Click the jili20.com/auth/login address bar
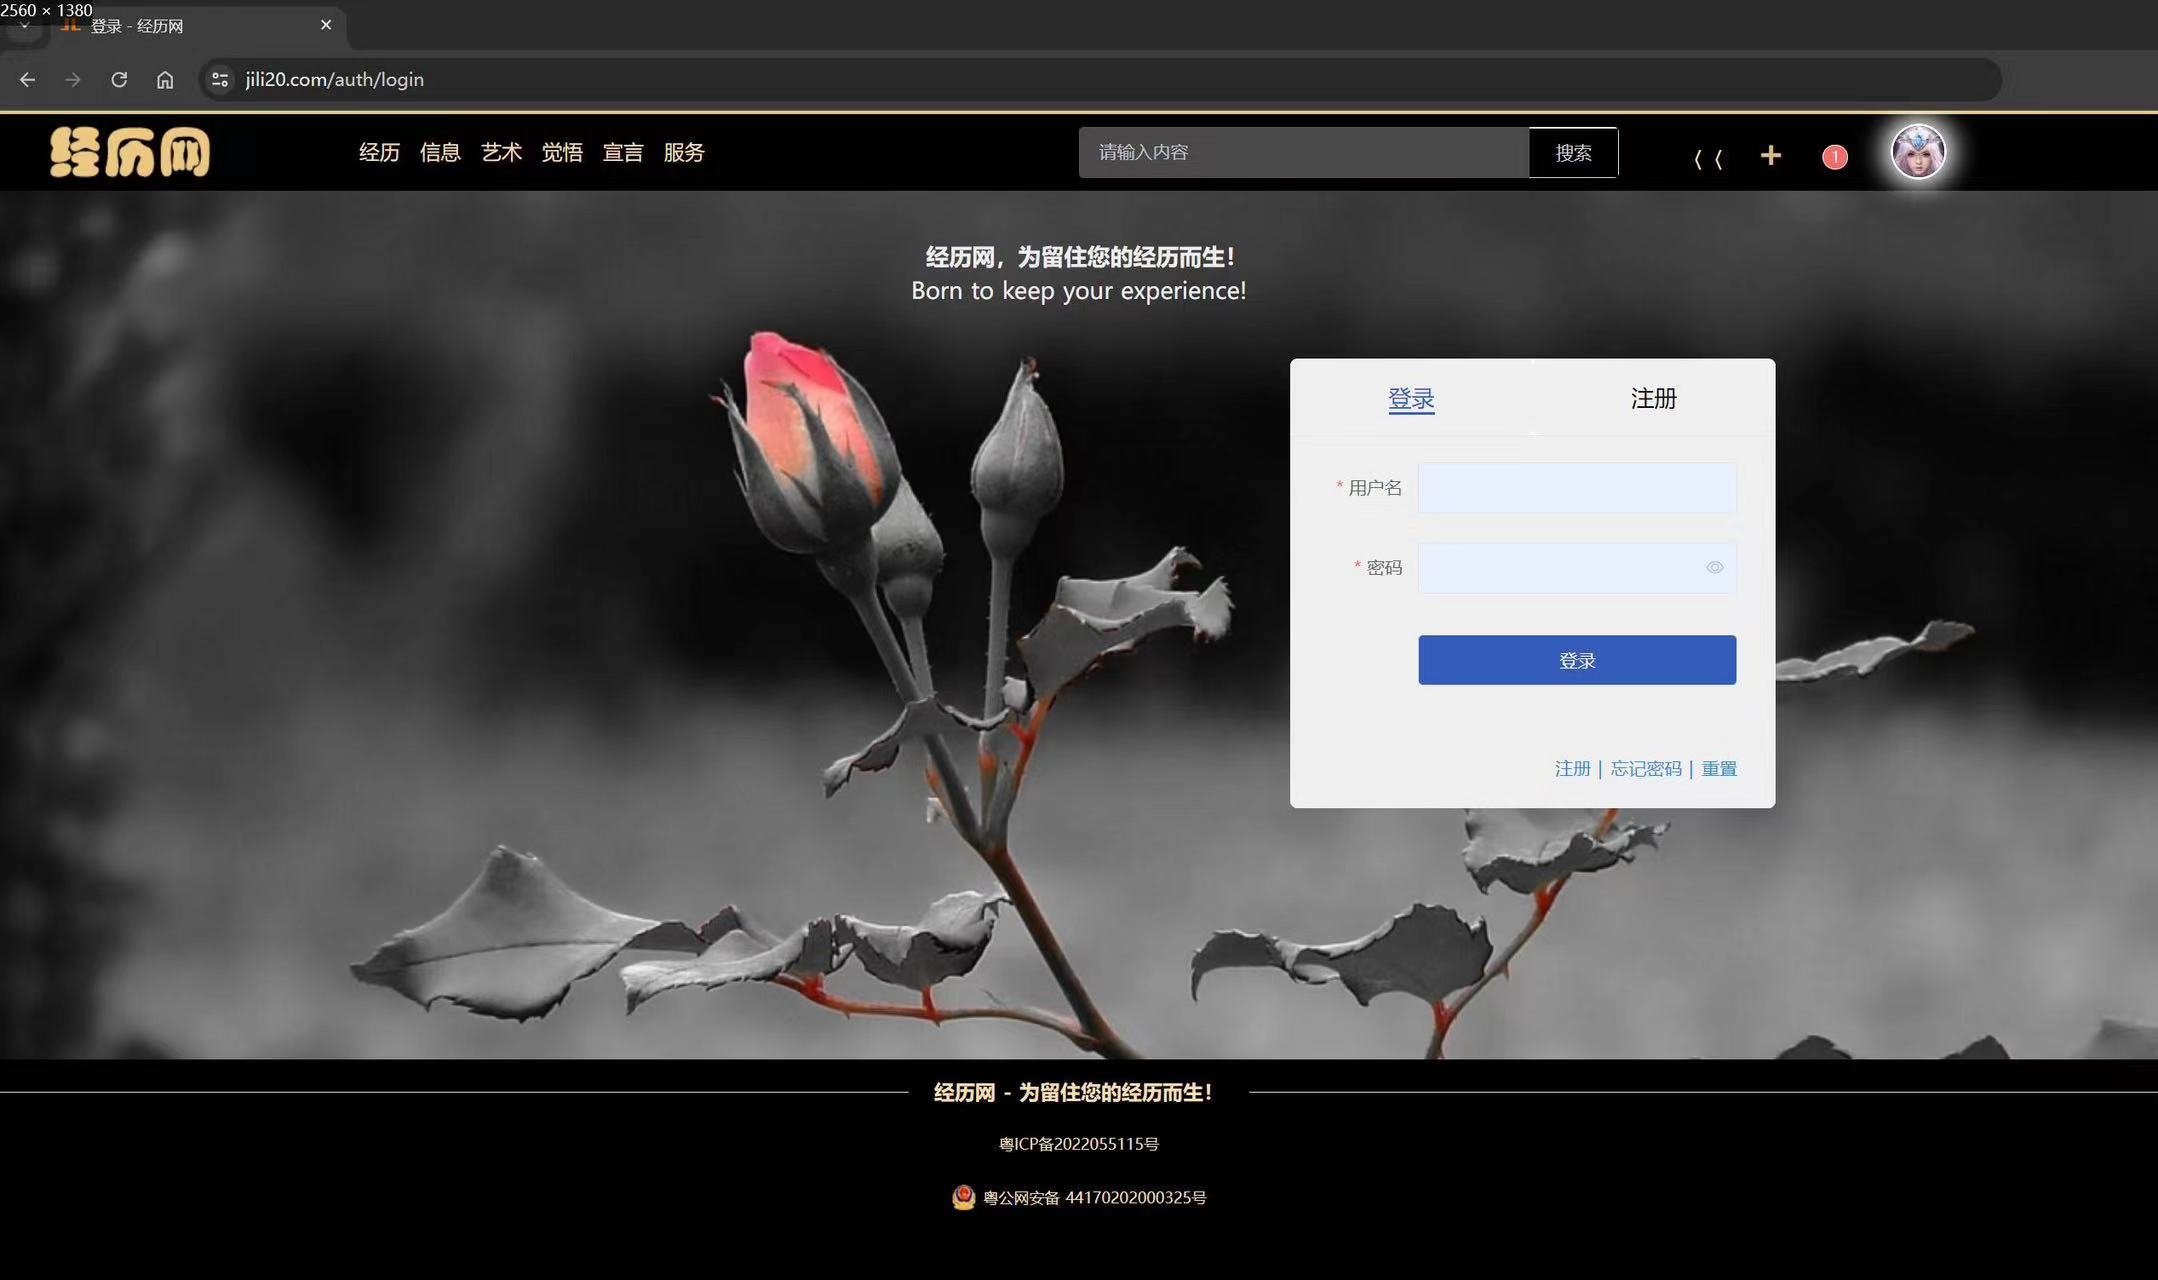Image resolution: width=2158 pixels, height=1280 pixels. (x=1100, y=80)
